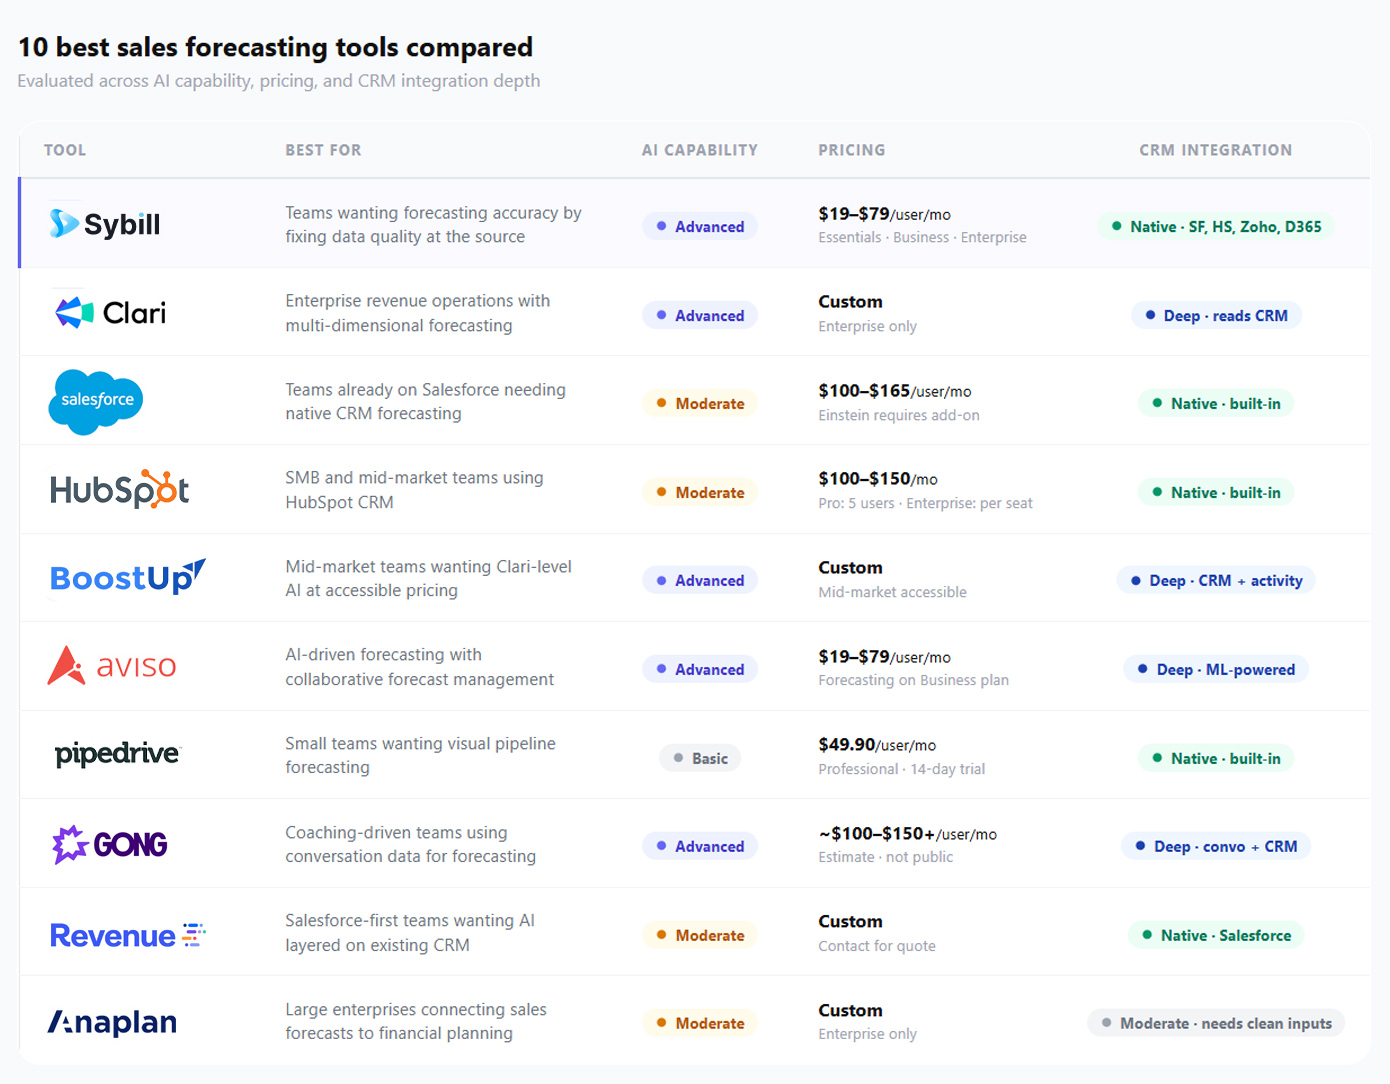Click the '$100–$165/user/mo' price

coord(895,391)
